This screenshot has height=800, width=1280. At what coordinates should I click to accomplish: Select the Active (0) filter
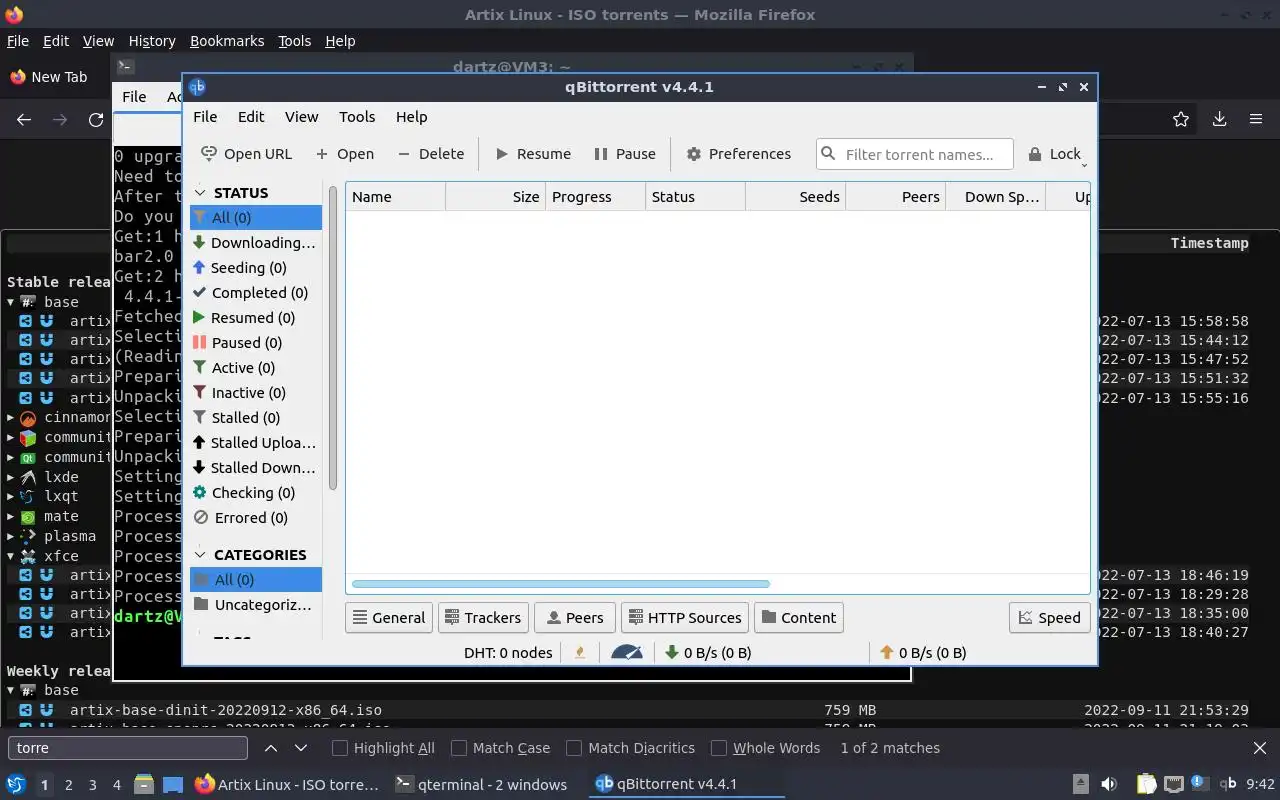(256, 368)
